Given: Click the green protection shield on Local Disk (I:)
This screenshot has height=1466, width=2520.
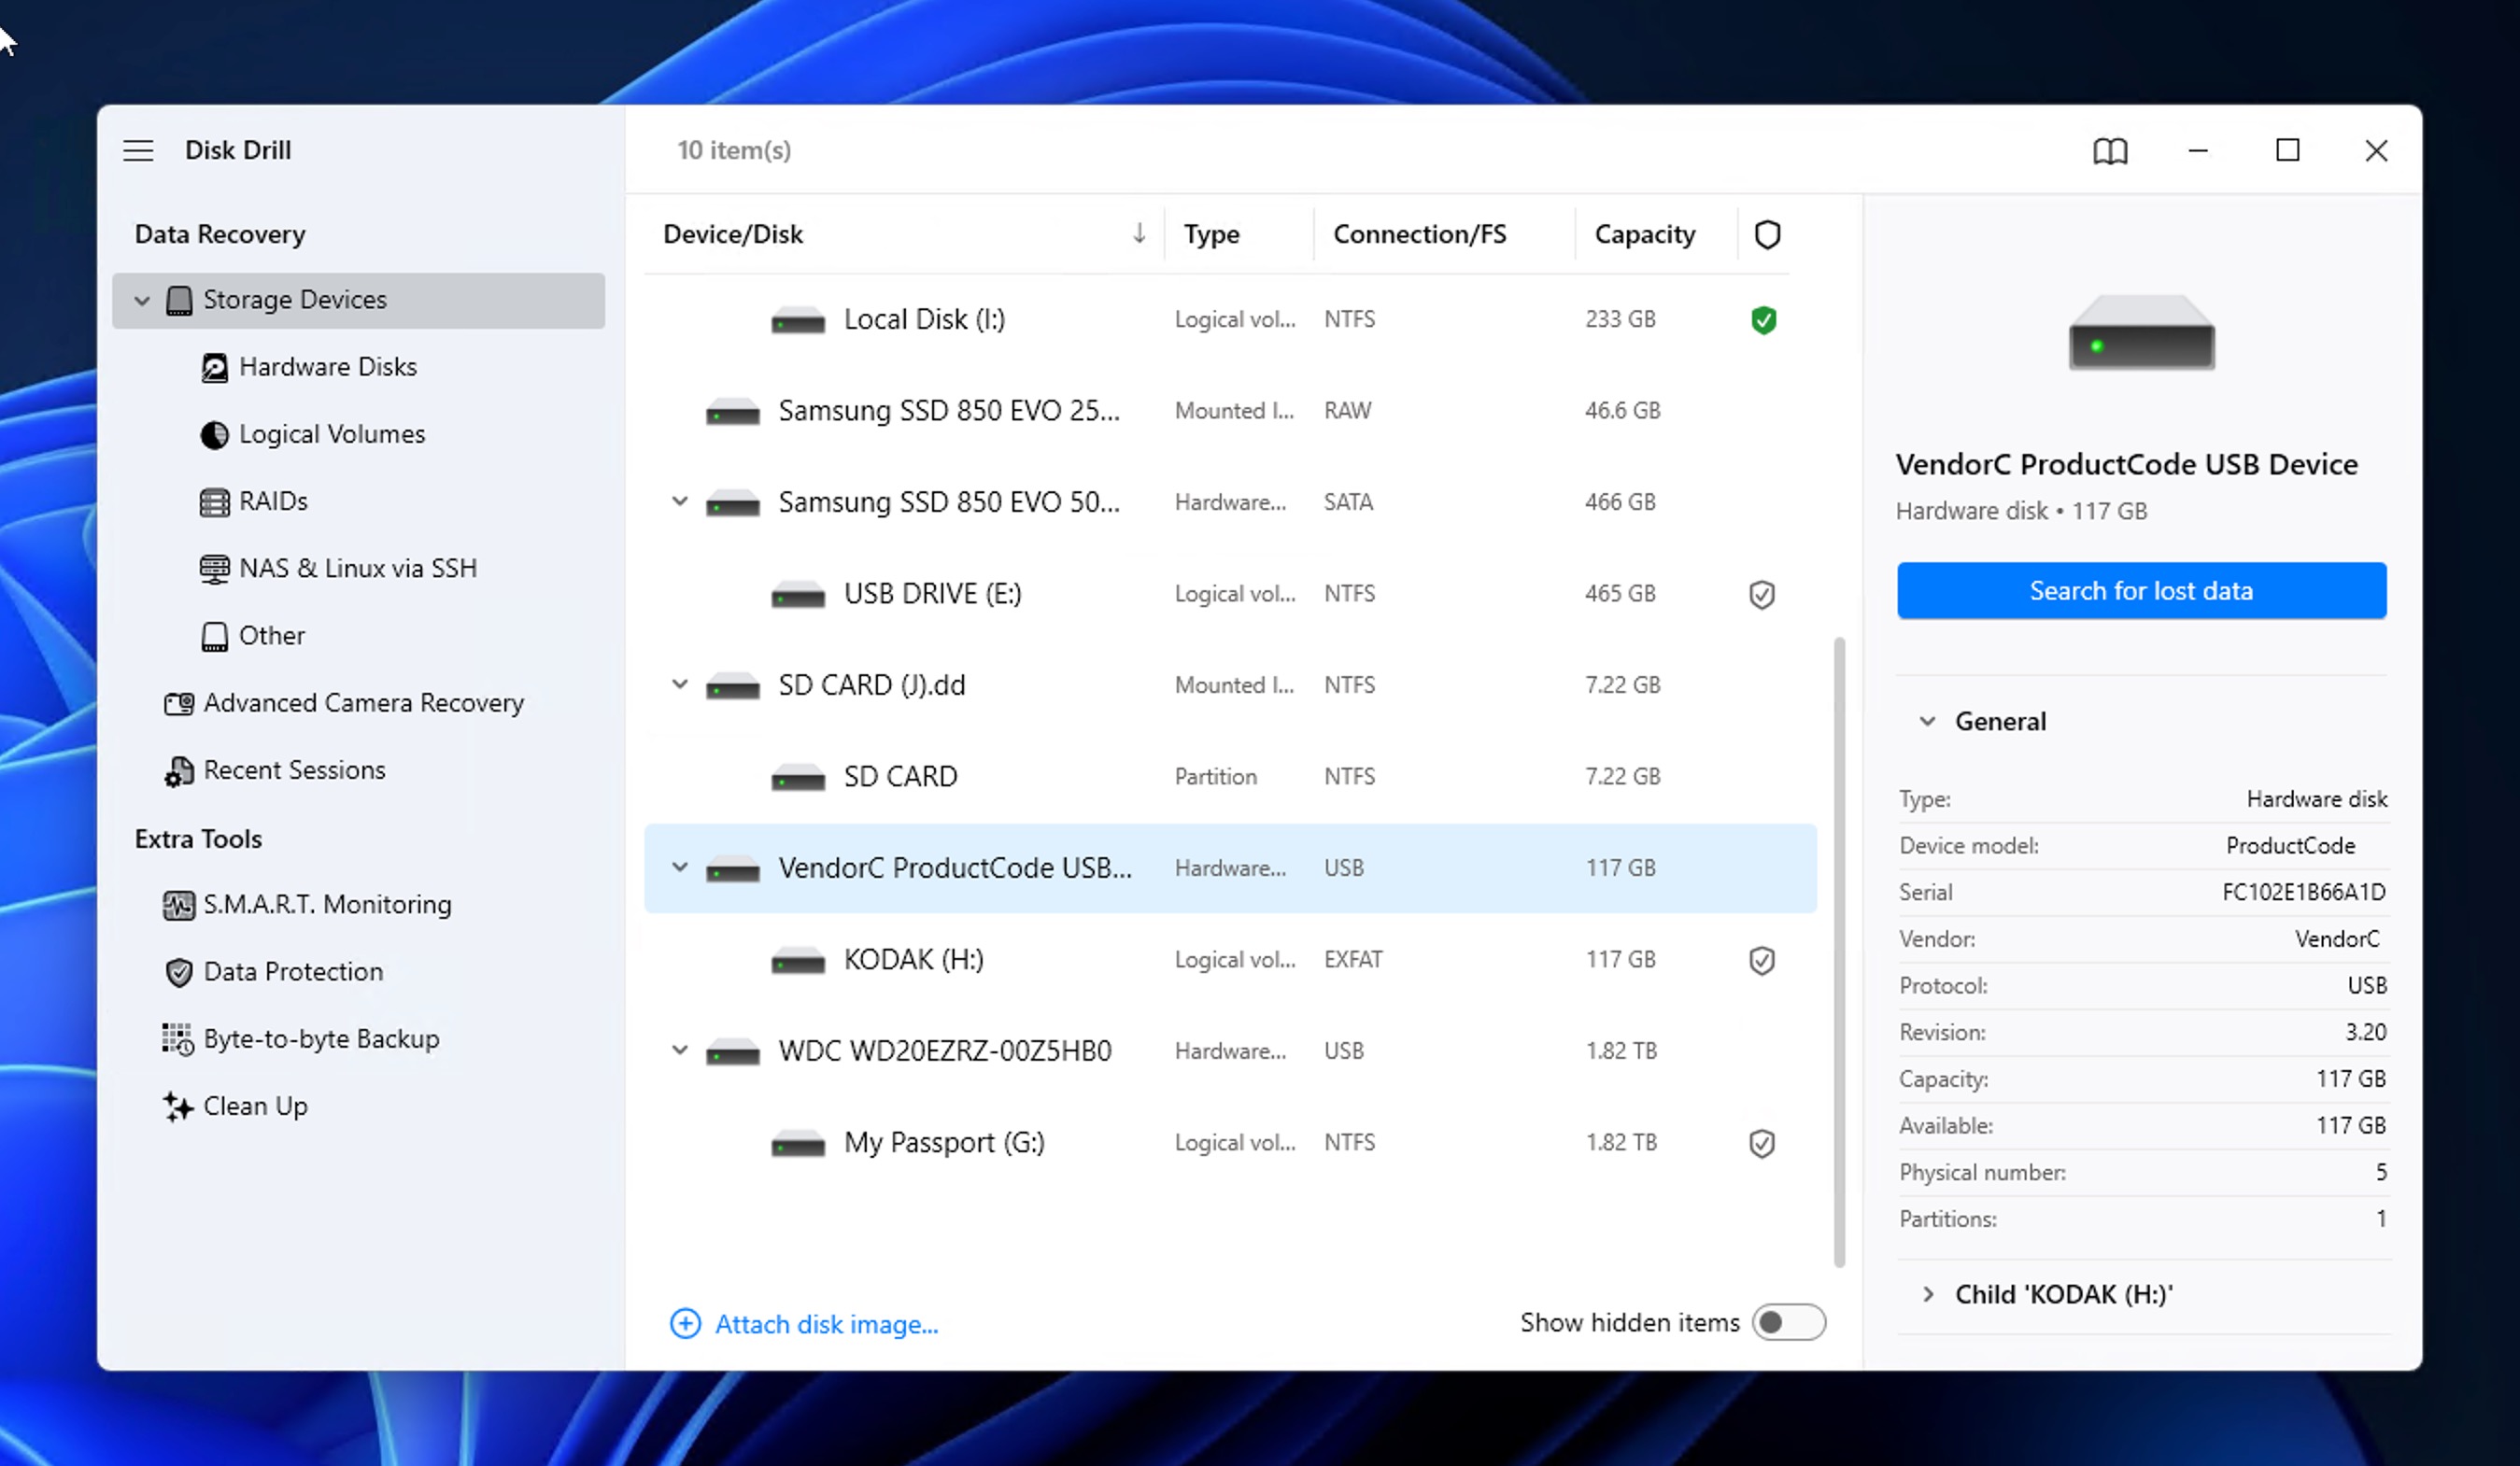Looking at the screenshot, I should point(1763,320).
